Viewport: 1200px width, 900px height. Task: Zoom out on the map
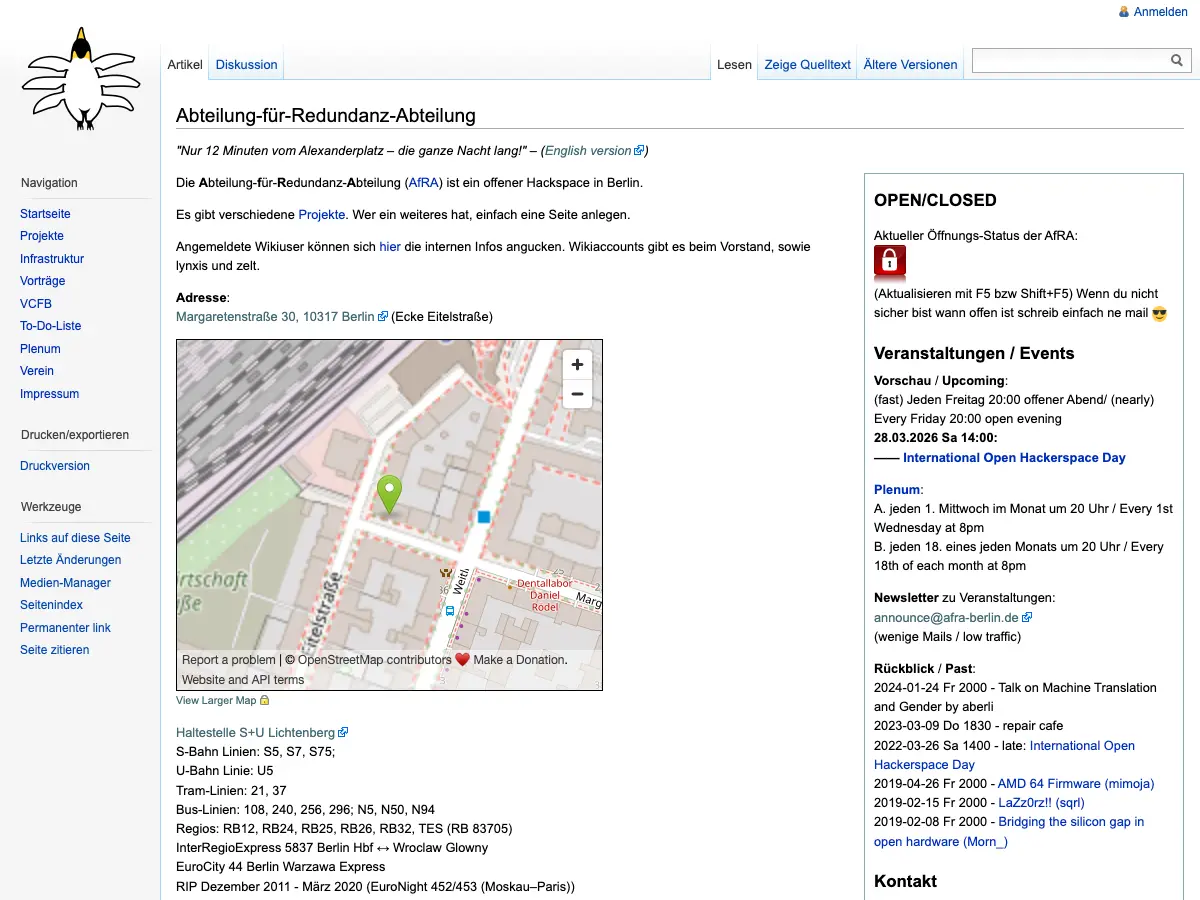click(x=577, y=394)
